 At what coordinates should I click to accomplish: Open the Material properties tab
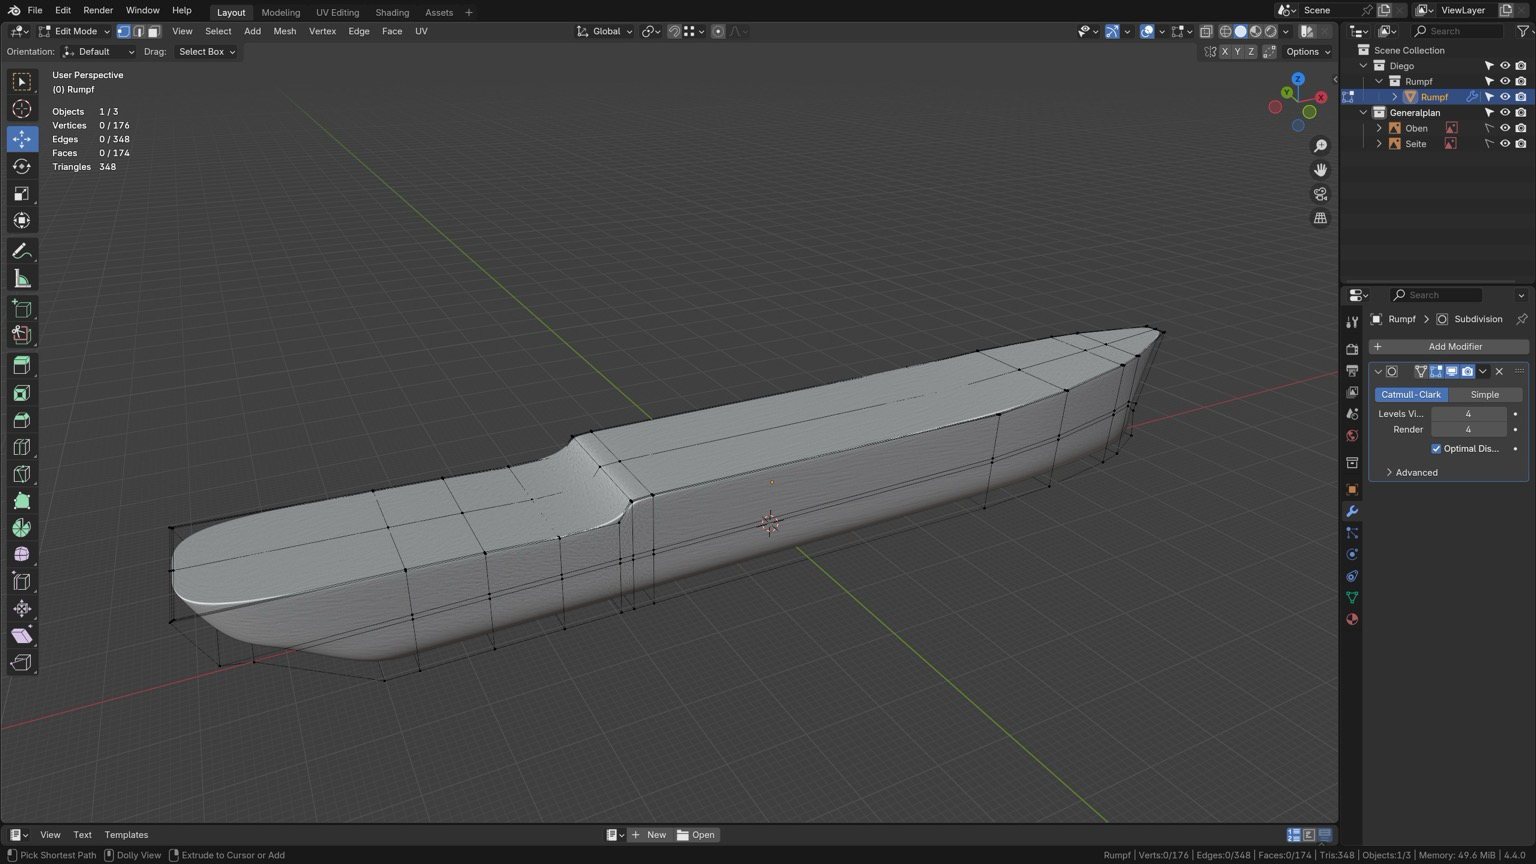(1352, 619)
